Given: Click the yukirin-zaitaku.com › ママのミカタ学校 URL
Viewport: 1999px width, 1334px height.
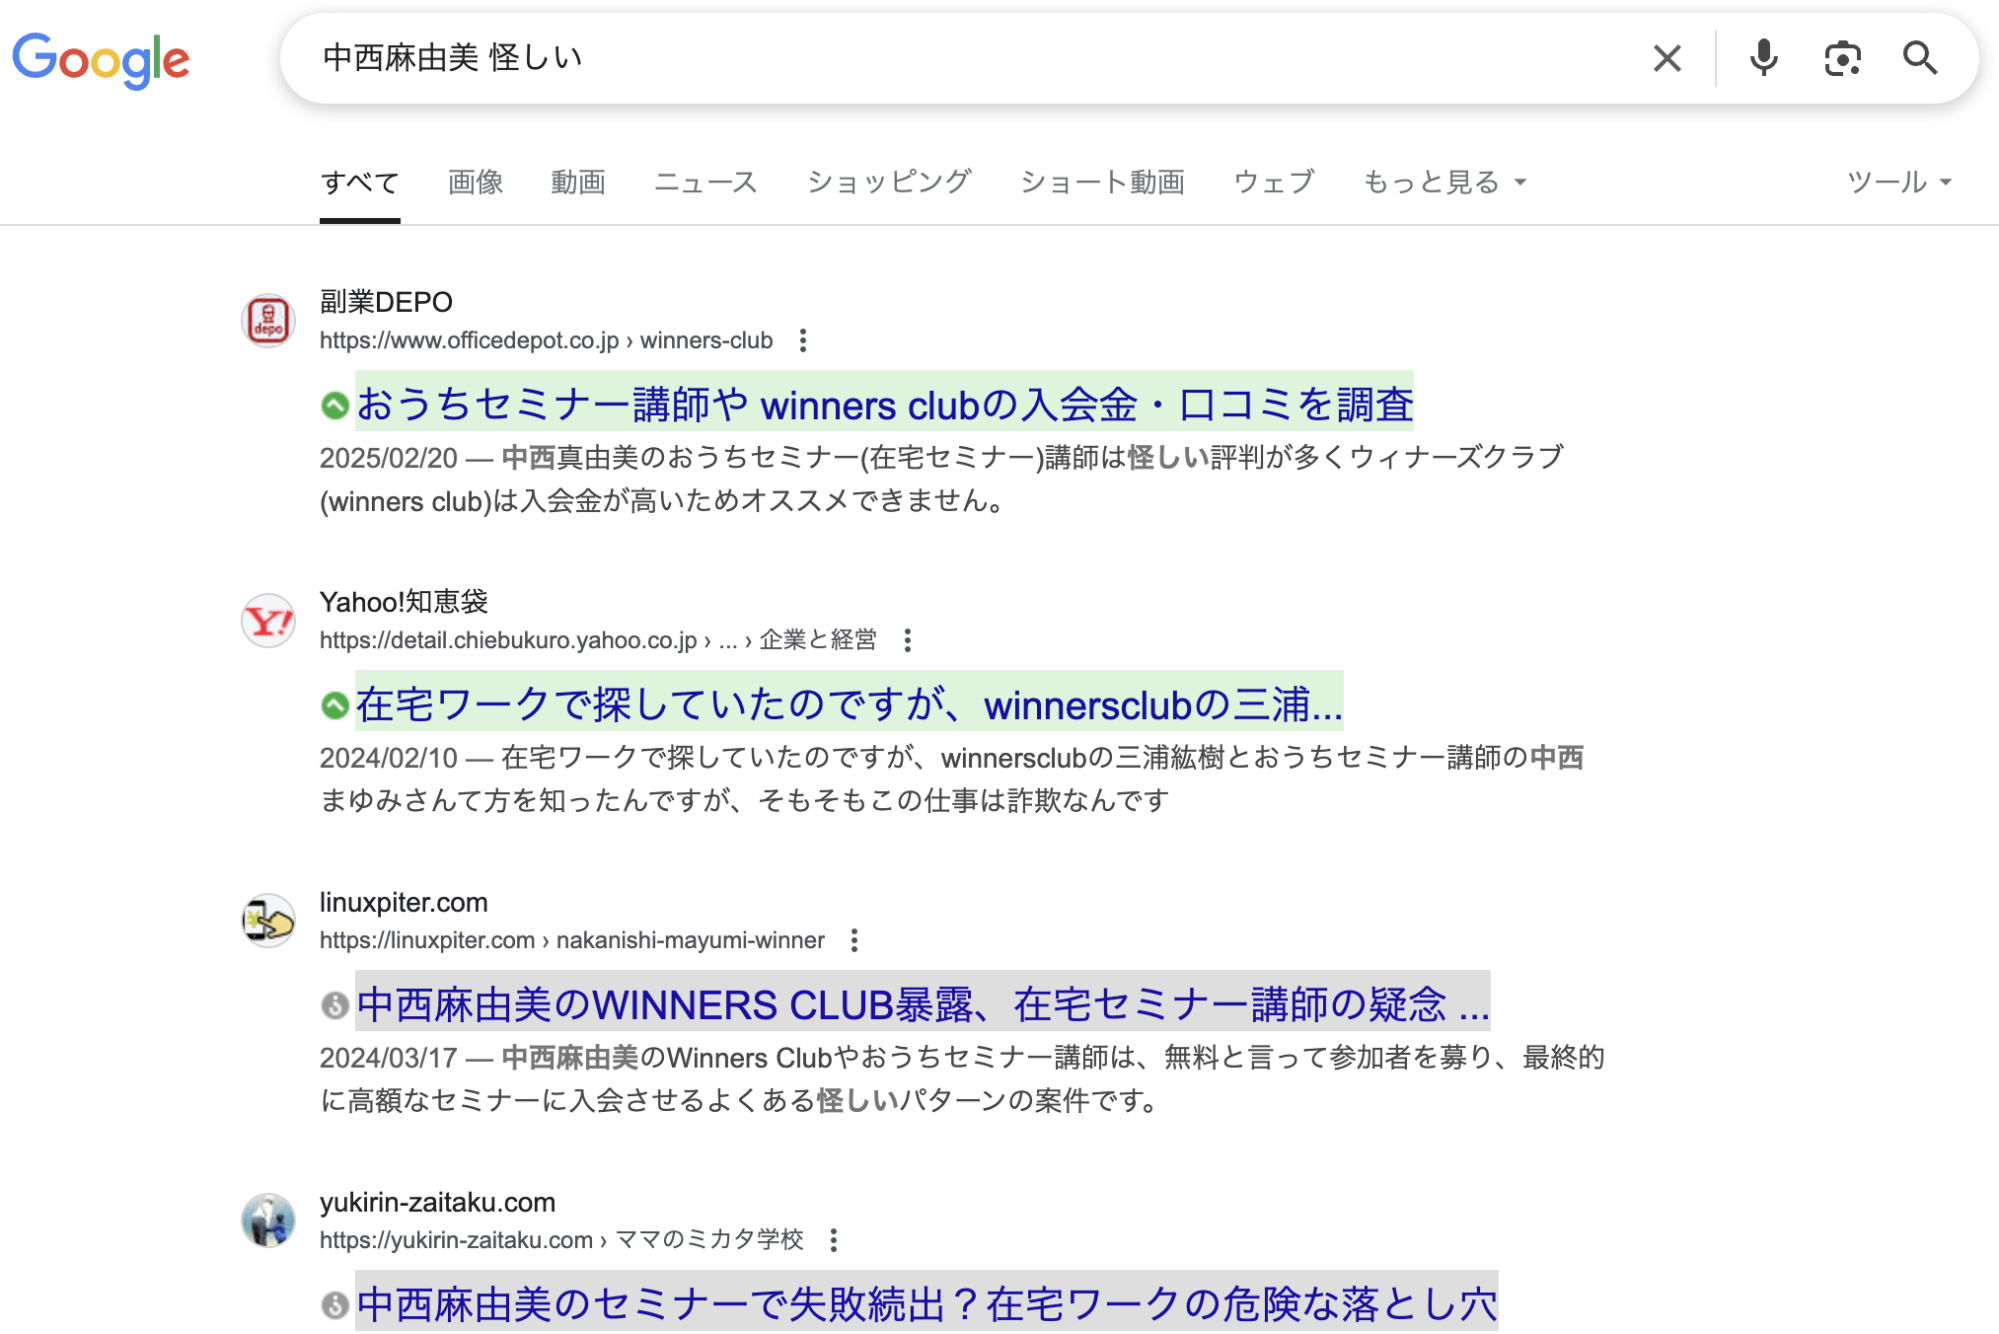Looking at the screenshot, I should tap(562, 1240).
